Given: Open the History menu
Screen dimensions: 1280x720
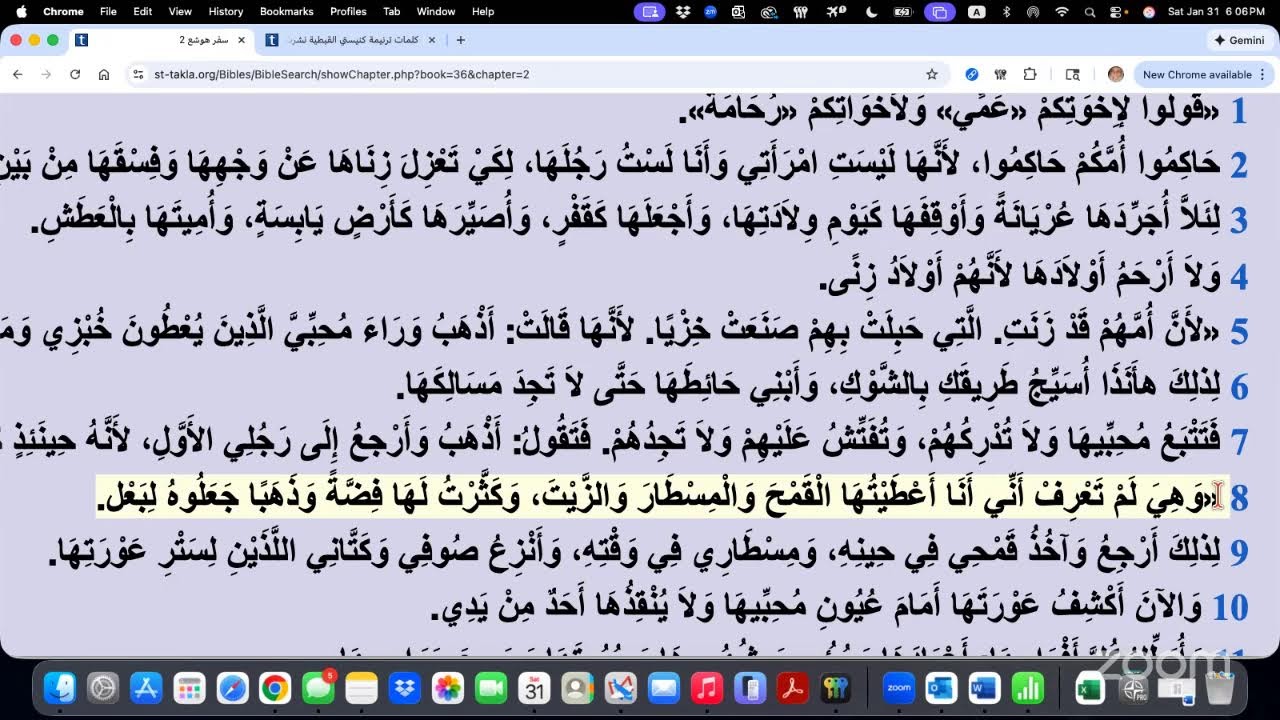Looking at the screenshot, I should 225,11.
